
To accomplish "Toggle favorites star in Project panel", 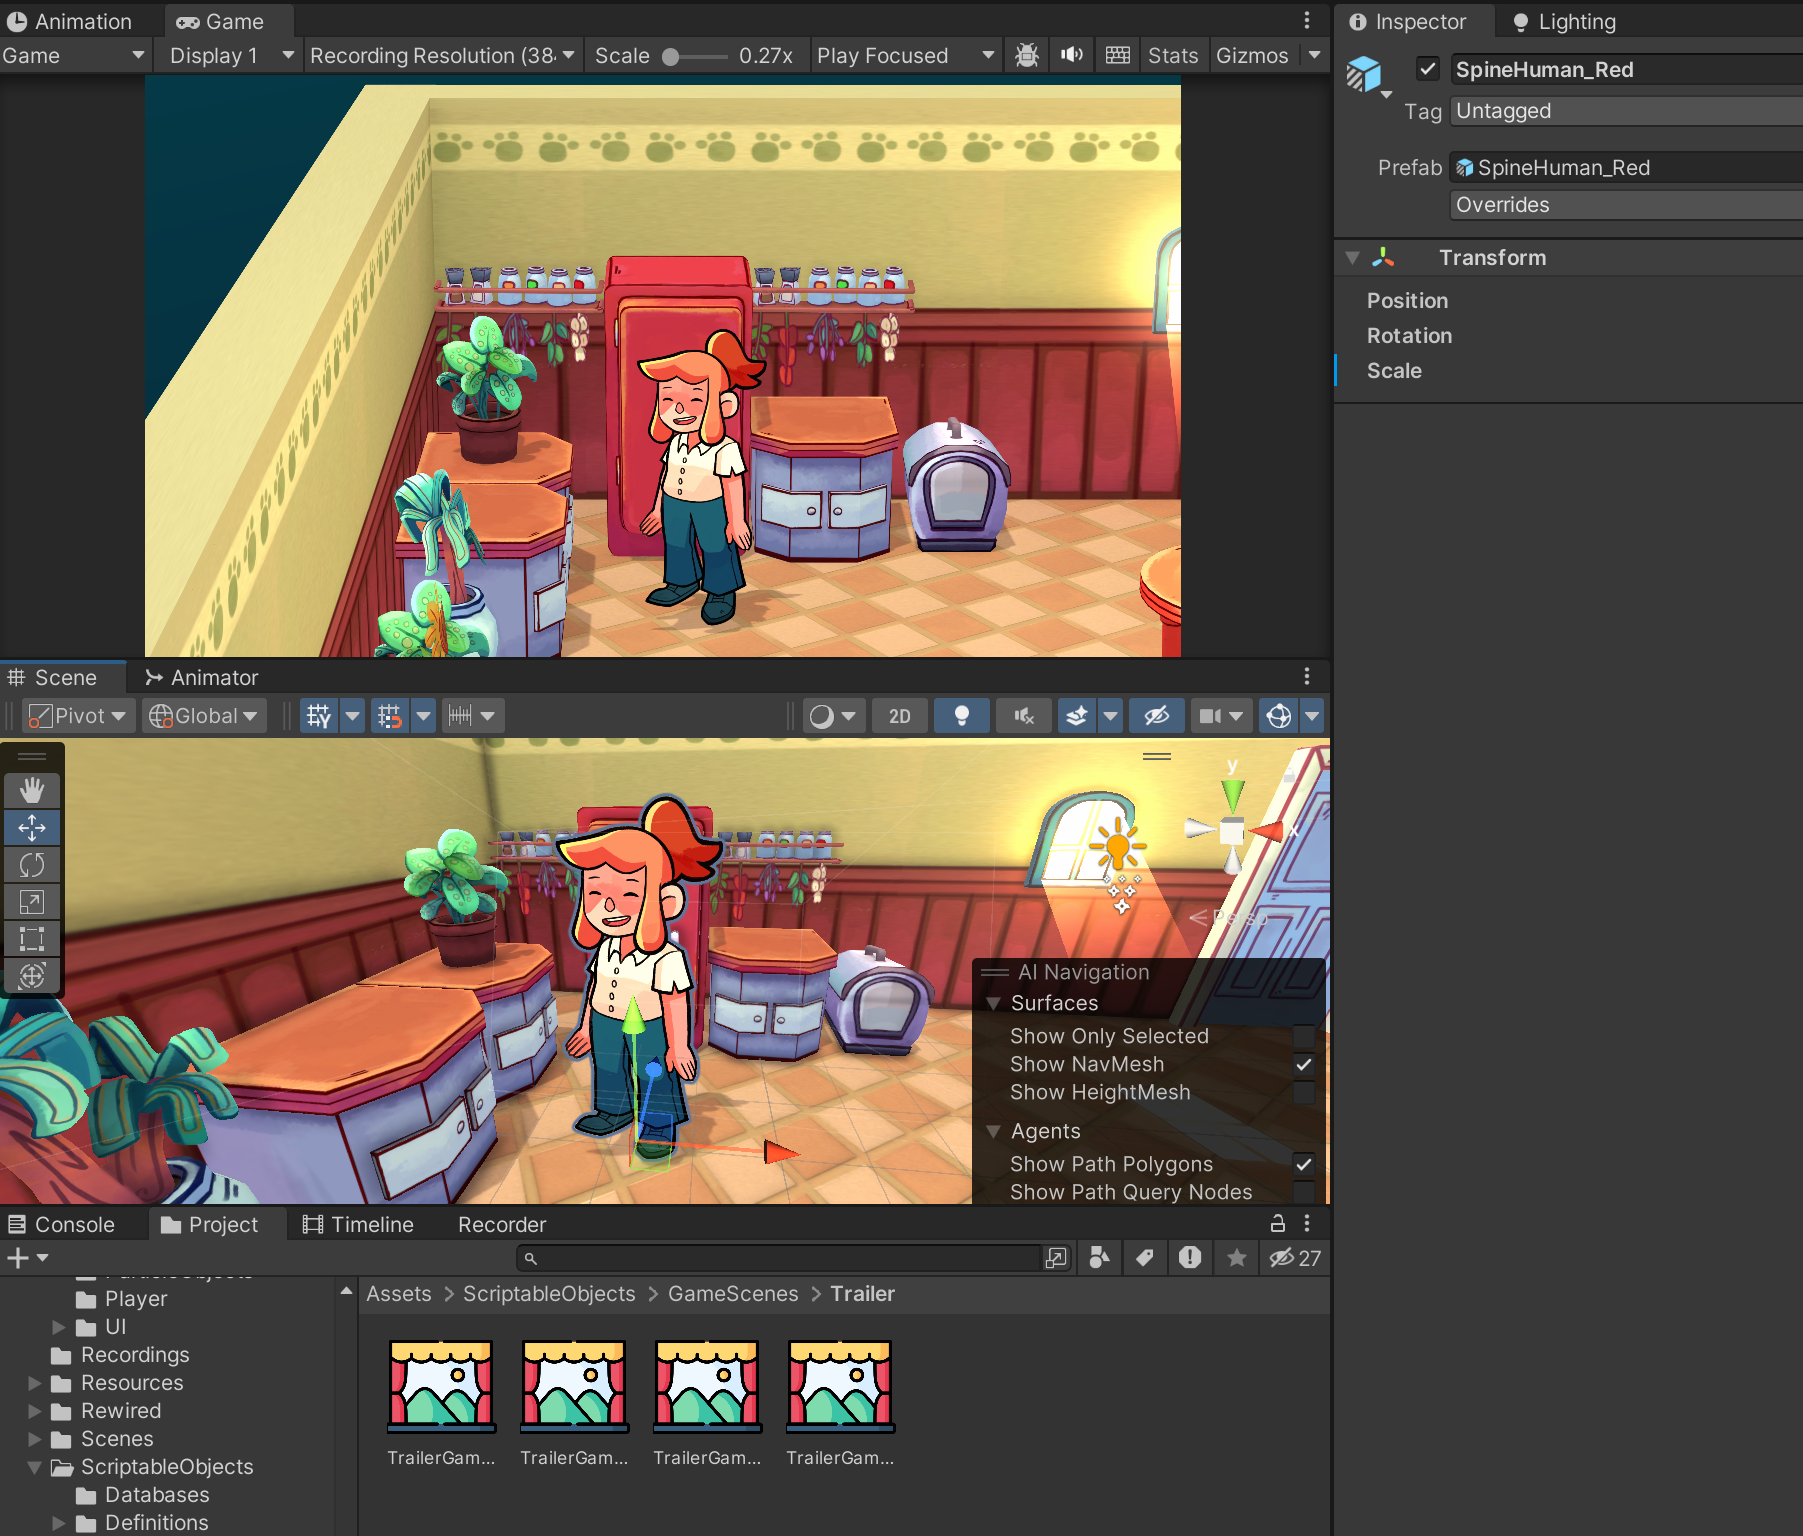I will click(1237, 1258).
